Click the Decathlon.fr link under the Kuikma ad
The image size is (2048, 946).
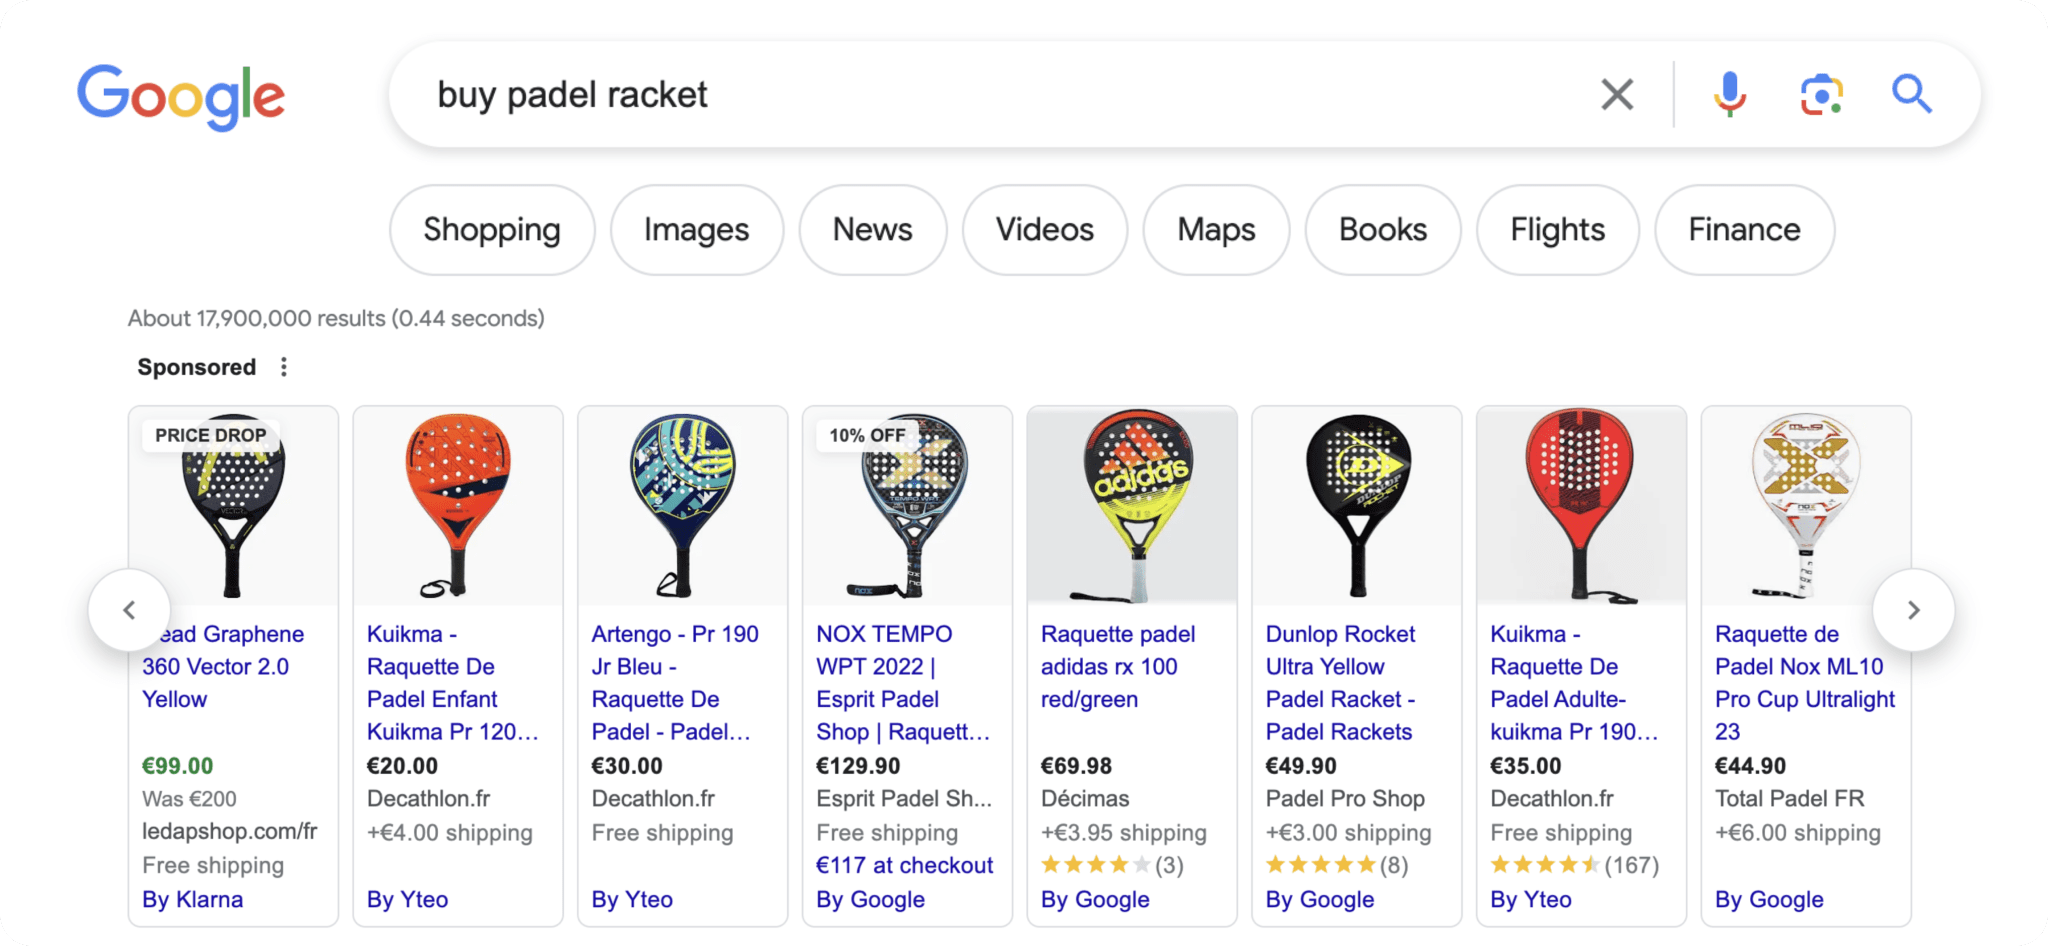point(428,798)
